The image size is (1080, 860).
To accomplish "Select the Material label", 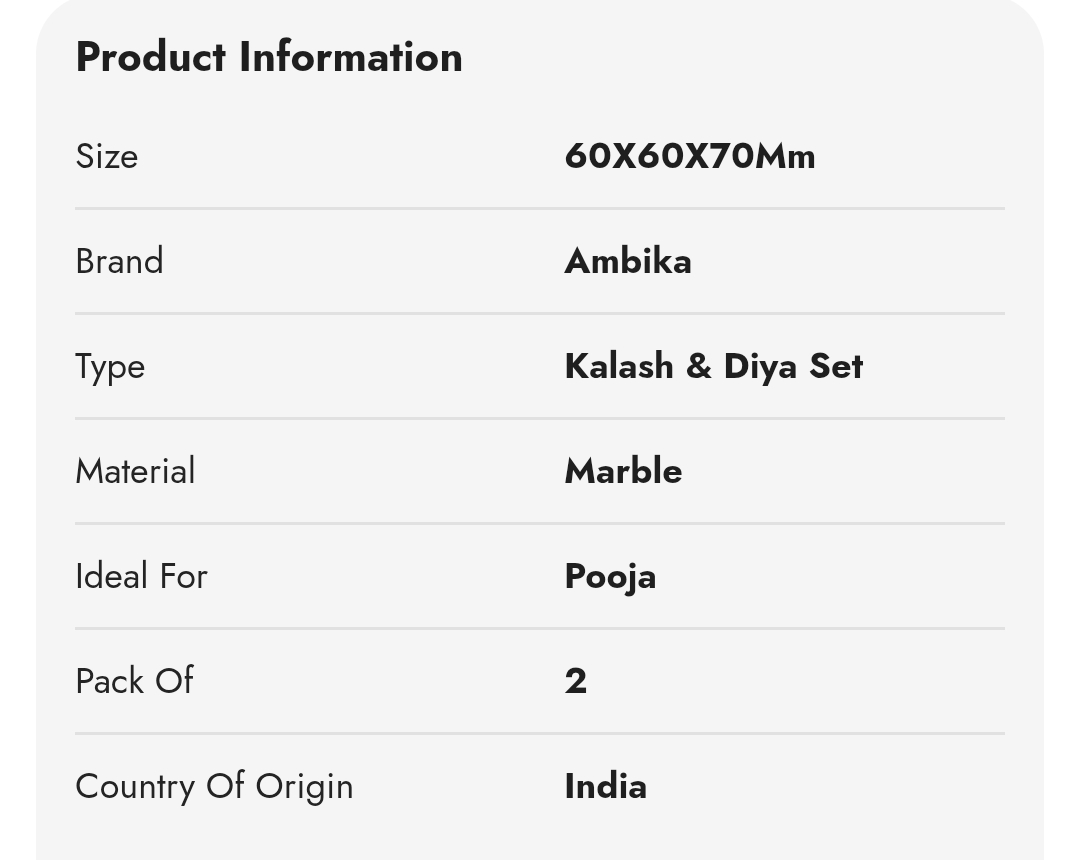I will coord(136,472).
